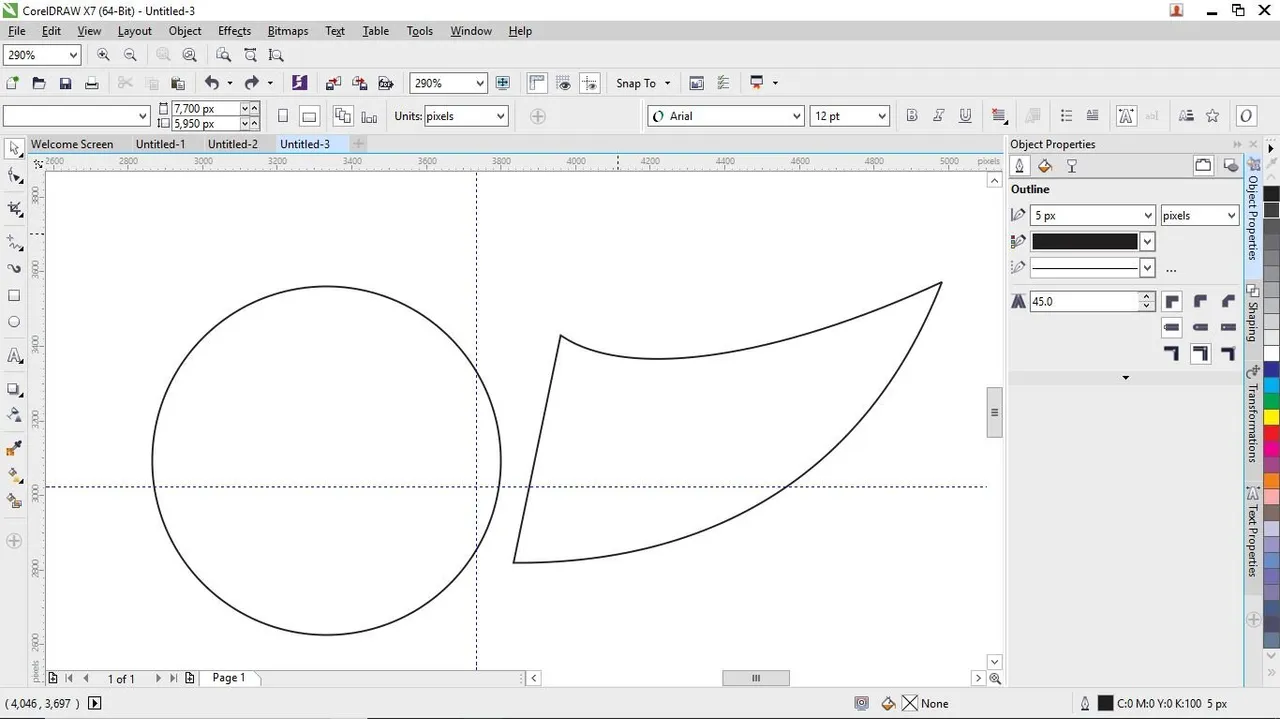
Task: Click the Zoom In magnifier icon
Action: click(103, 55)
